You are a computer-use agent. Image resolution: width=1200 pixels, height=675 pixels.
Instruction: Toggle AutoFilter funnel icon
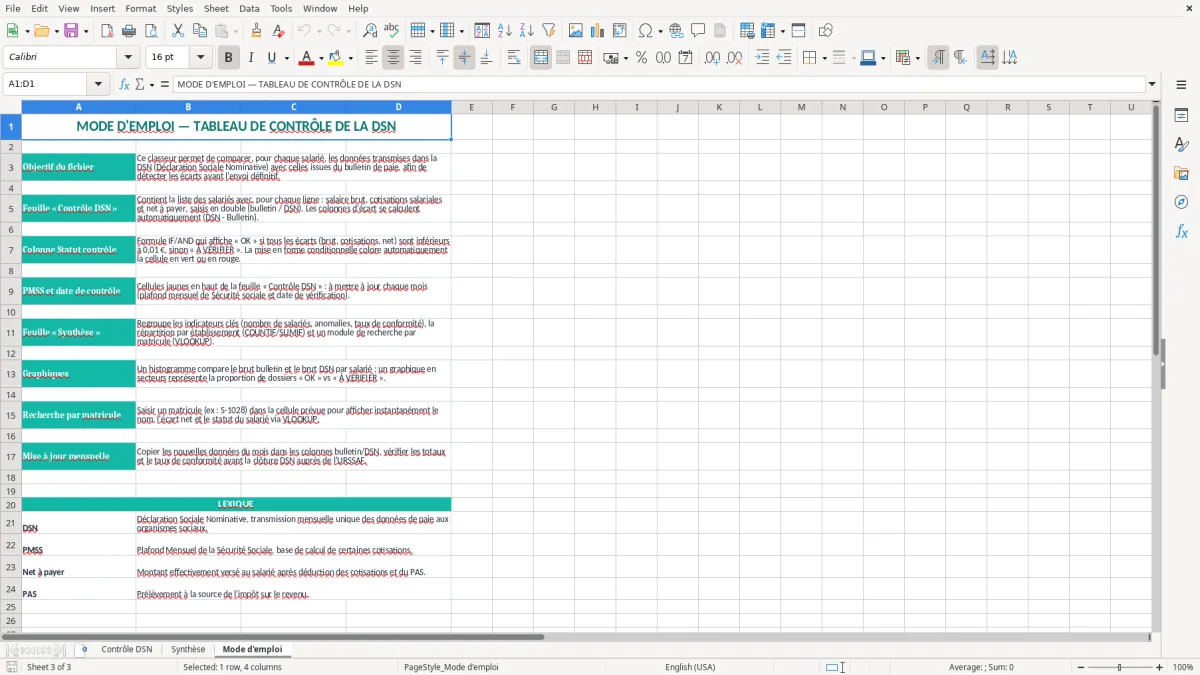549,31
